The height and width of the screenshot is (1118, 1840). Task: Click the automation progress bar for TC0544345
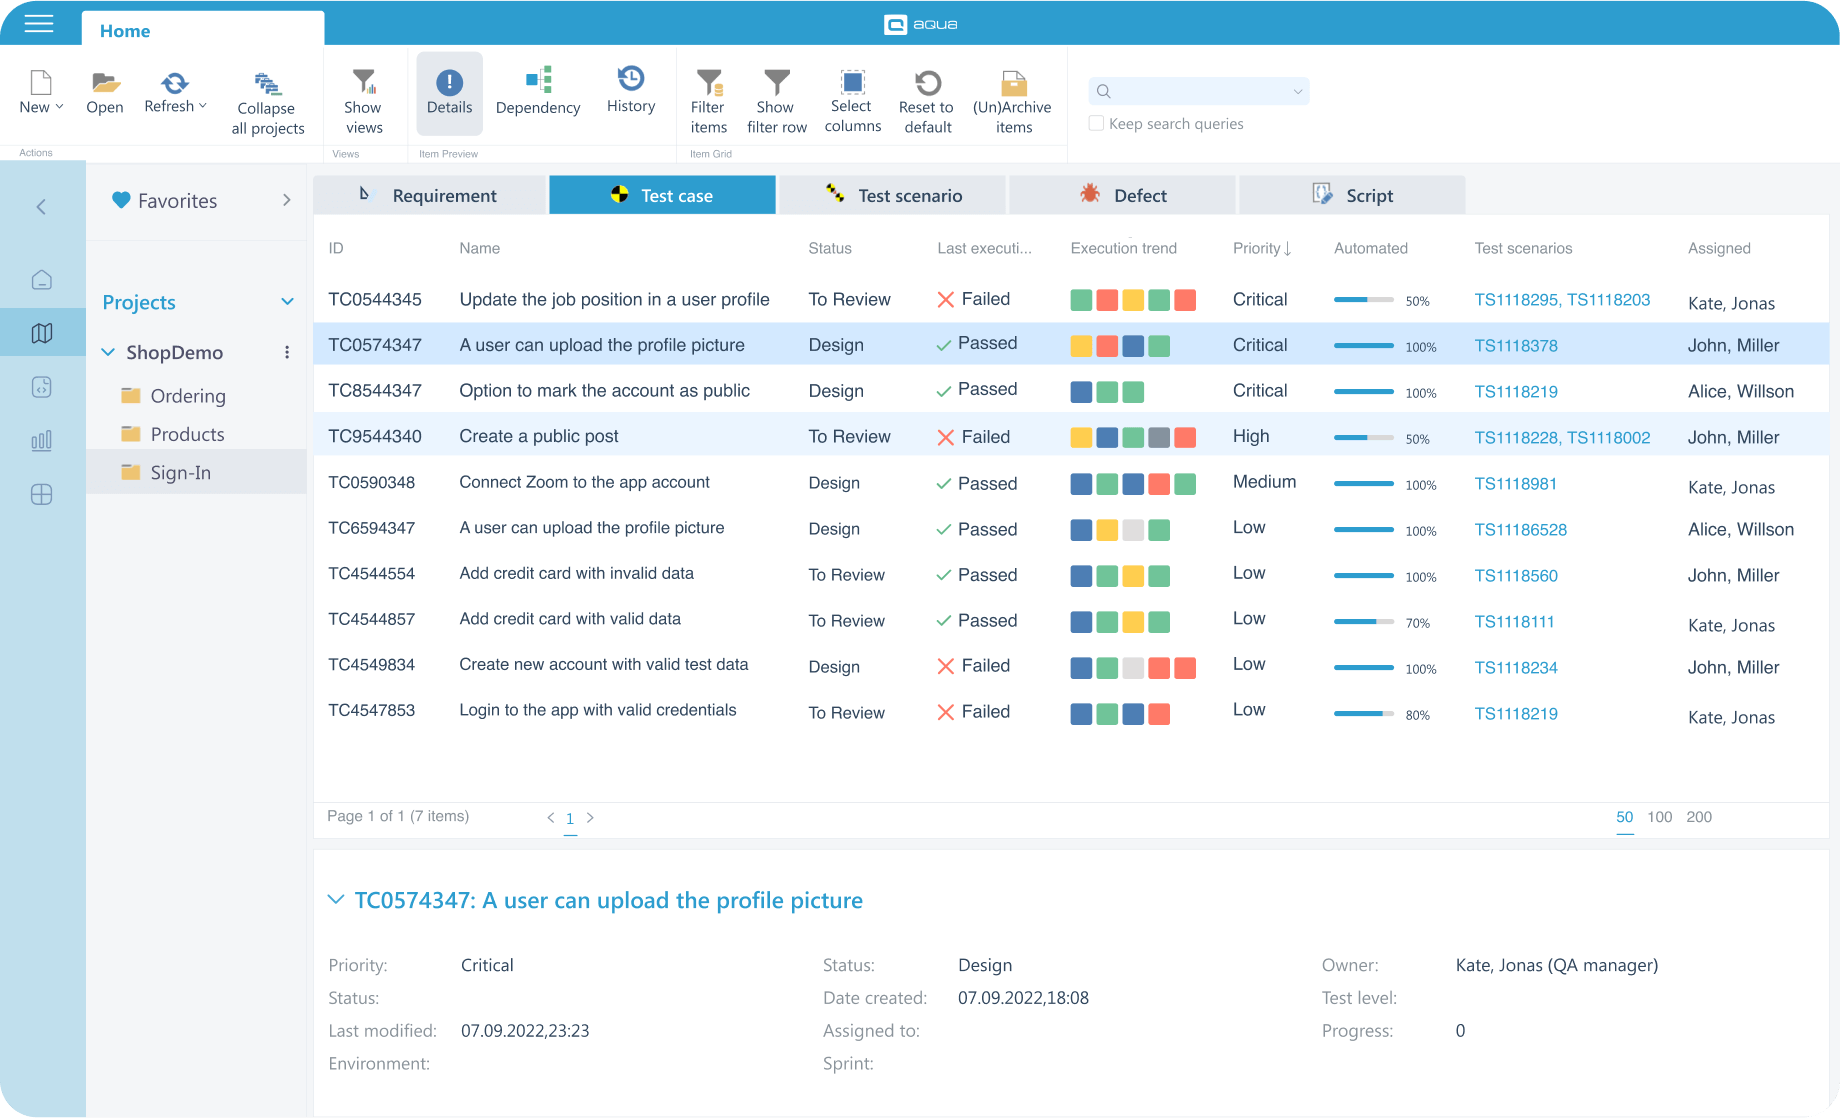pos(1363,300)
